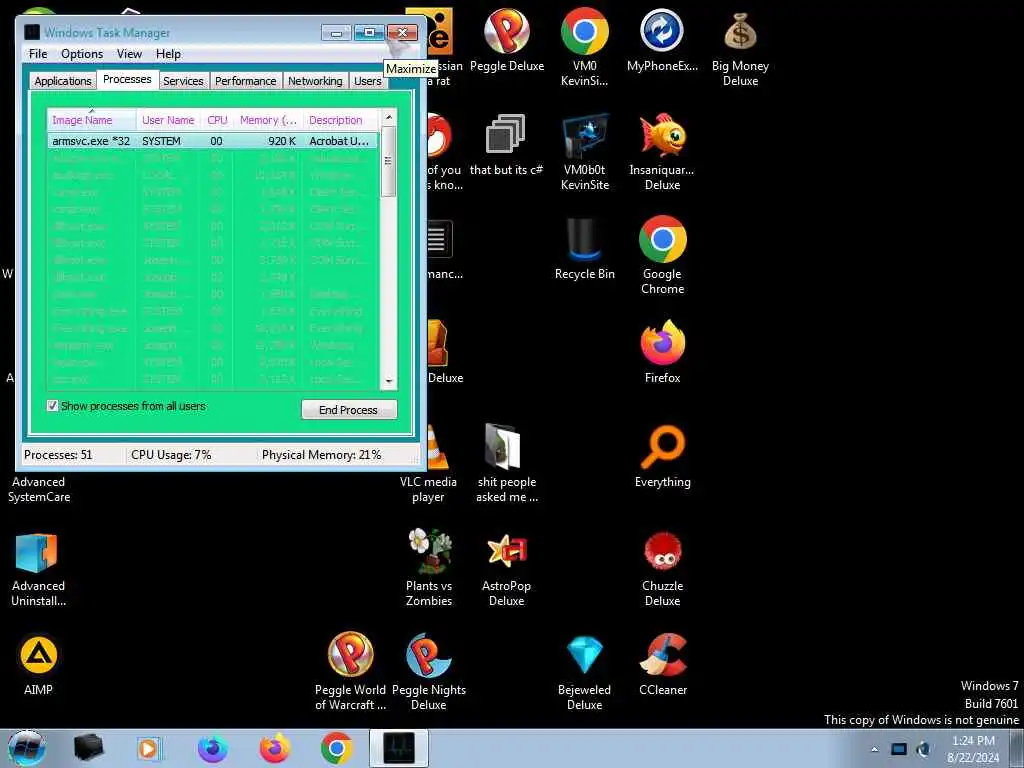Open the View menu

pos(129,54)
